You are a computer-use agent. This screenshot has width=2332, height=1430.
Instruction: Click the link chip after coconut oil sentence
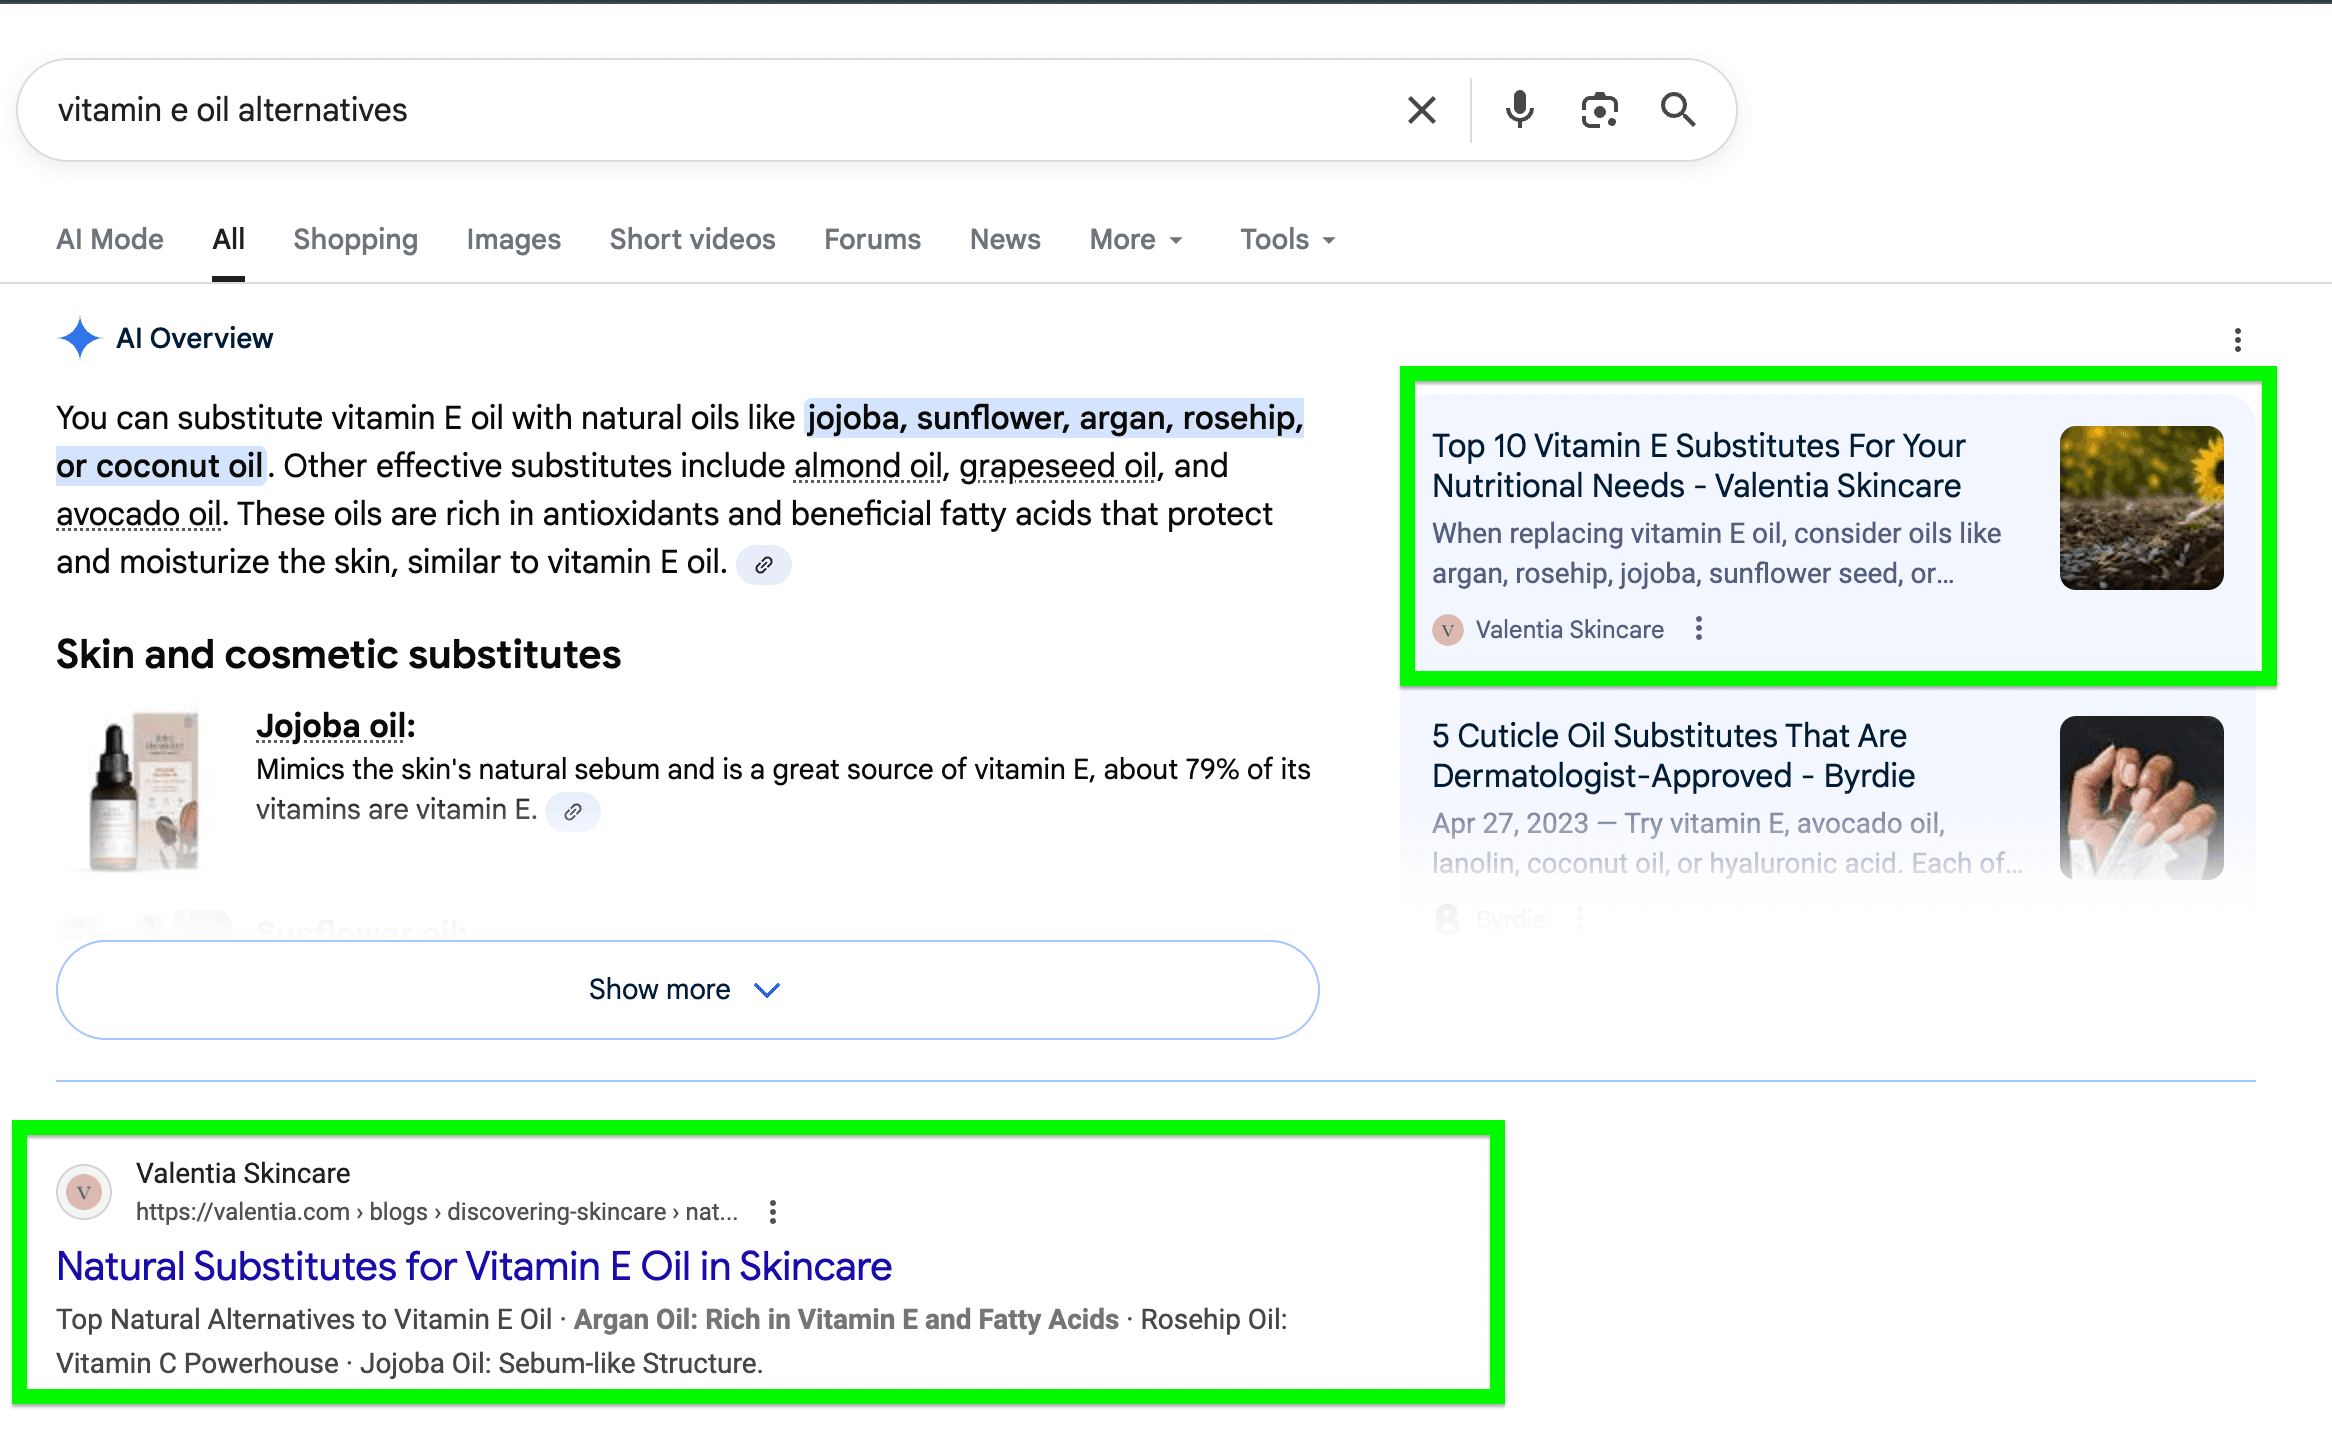point(764,564)
